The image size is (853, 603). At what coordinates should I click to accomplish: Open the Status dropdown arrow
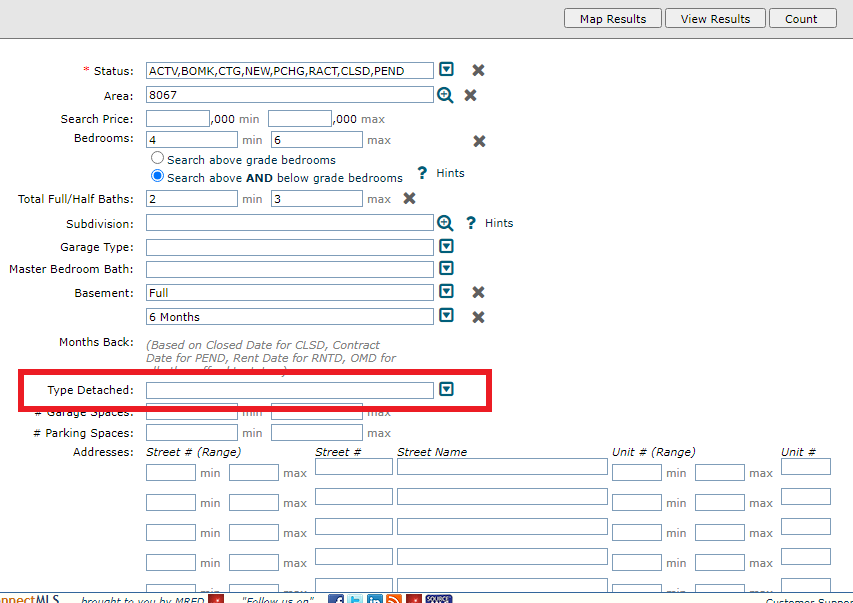(446, 69)
